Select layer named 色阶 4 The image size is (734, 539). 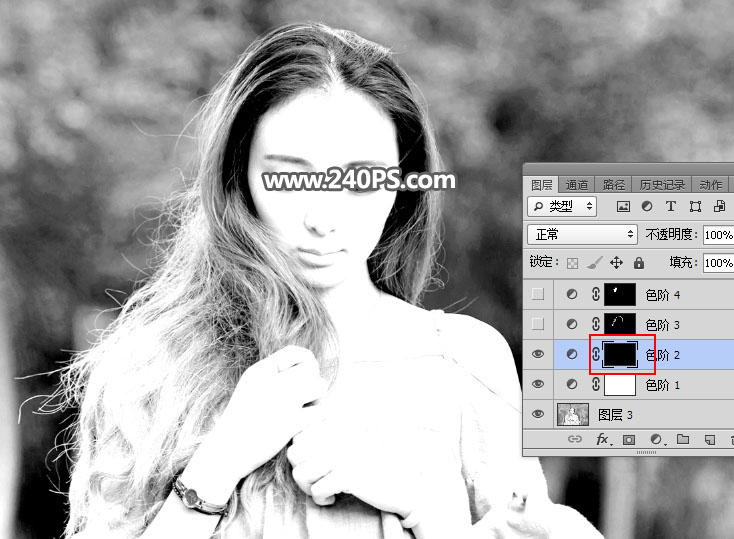tap(662, 295)
